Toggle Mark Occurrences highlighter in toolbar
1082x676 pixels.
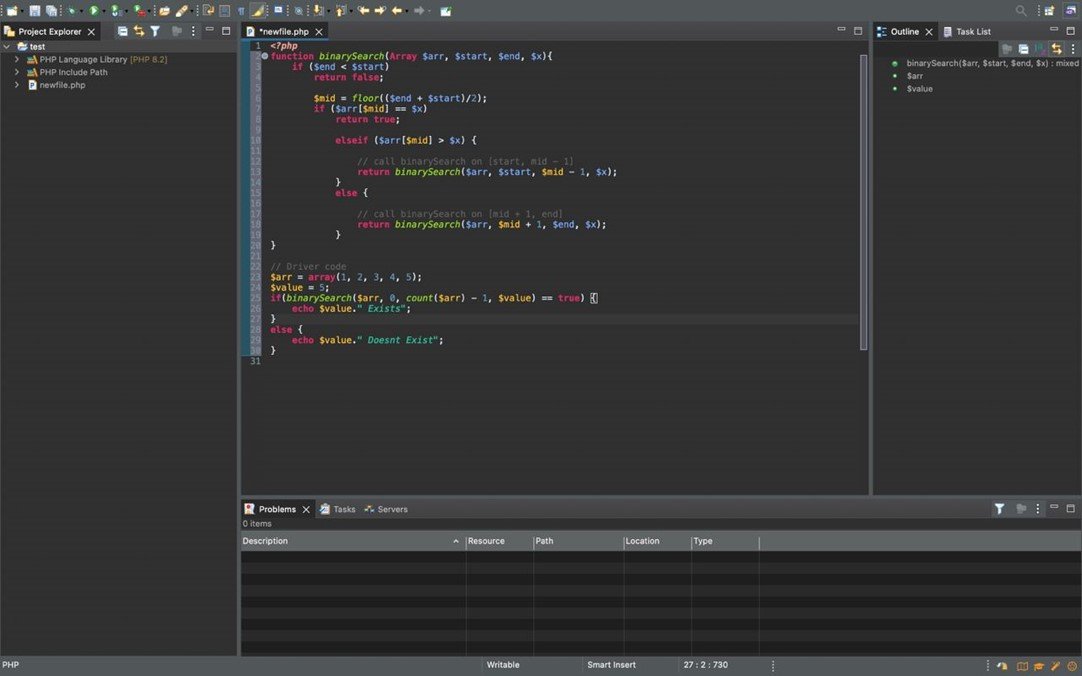pyautogui.click(x=257, y=10)
